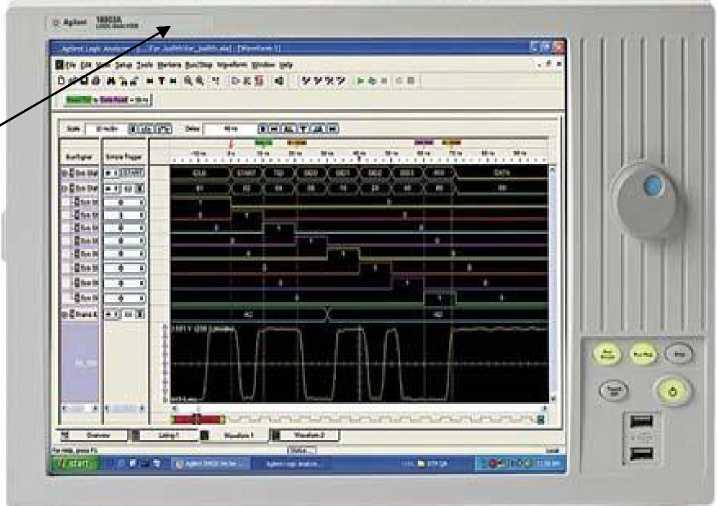Click the Windows Start button
The image size is (717, 506).
tap(73, 464)
